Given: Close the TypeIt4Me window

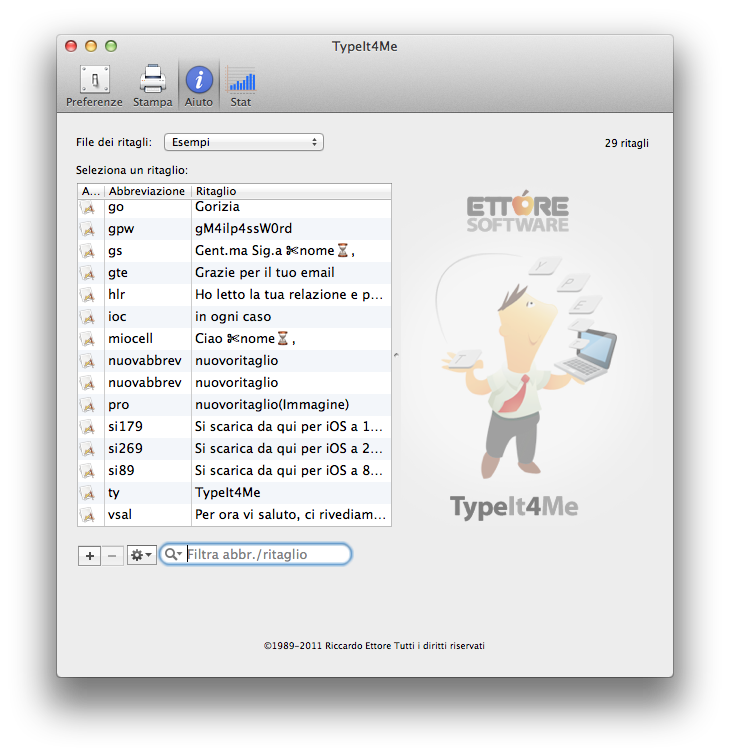Looking at the screenshot, I should [71, 46].
